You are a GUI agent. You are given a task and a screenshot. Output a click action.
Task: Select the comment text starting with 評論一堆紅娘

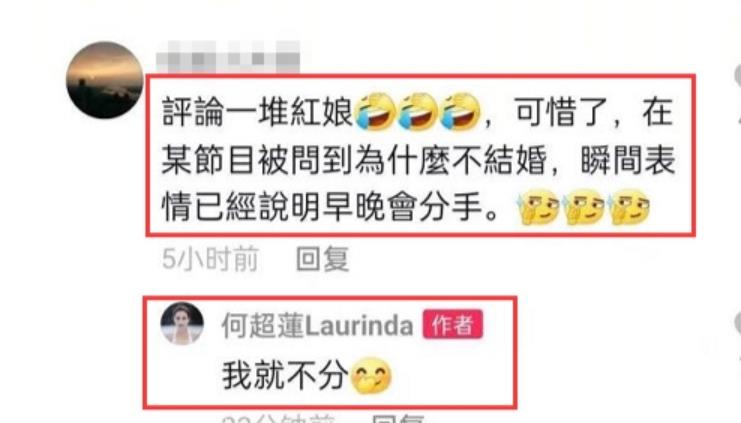pyautogui.click(x=419, y=159)
